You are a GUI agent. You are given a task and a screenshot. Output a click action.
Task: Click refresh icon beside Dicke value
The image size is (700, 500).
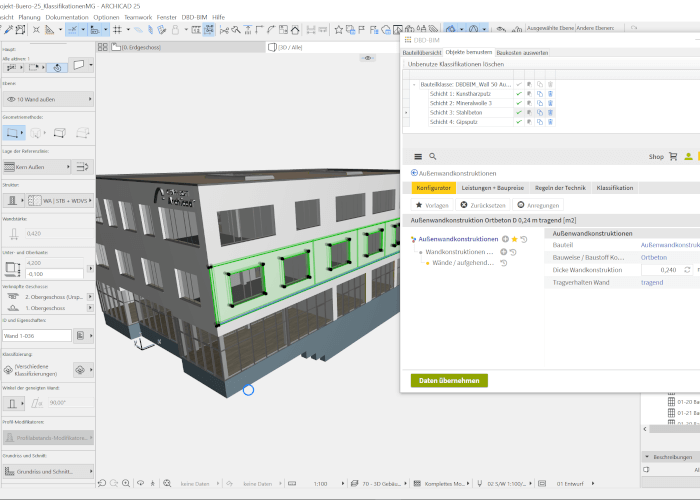point(687,270)
